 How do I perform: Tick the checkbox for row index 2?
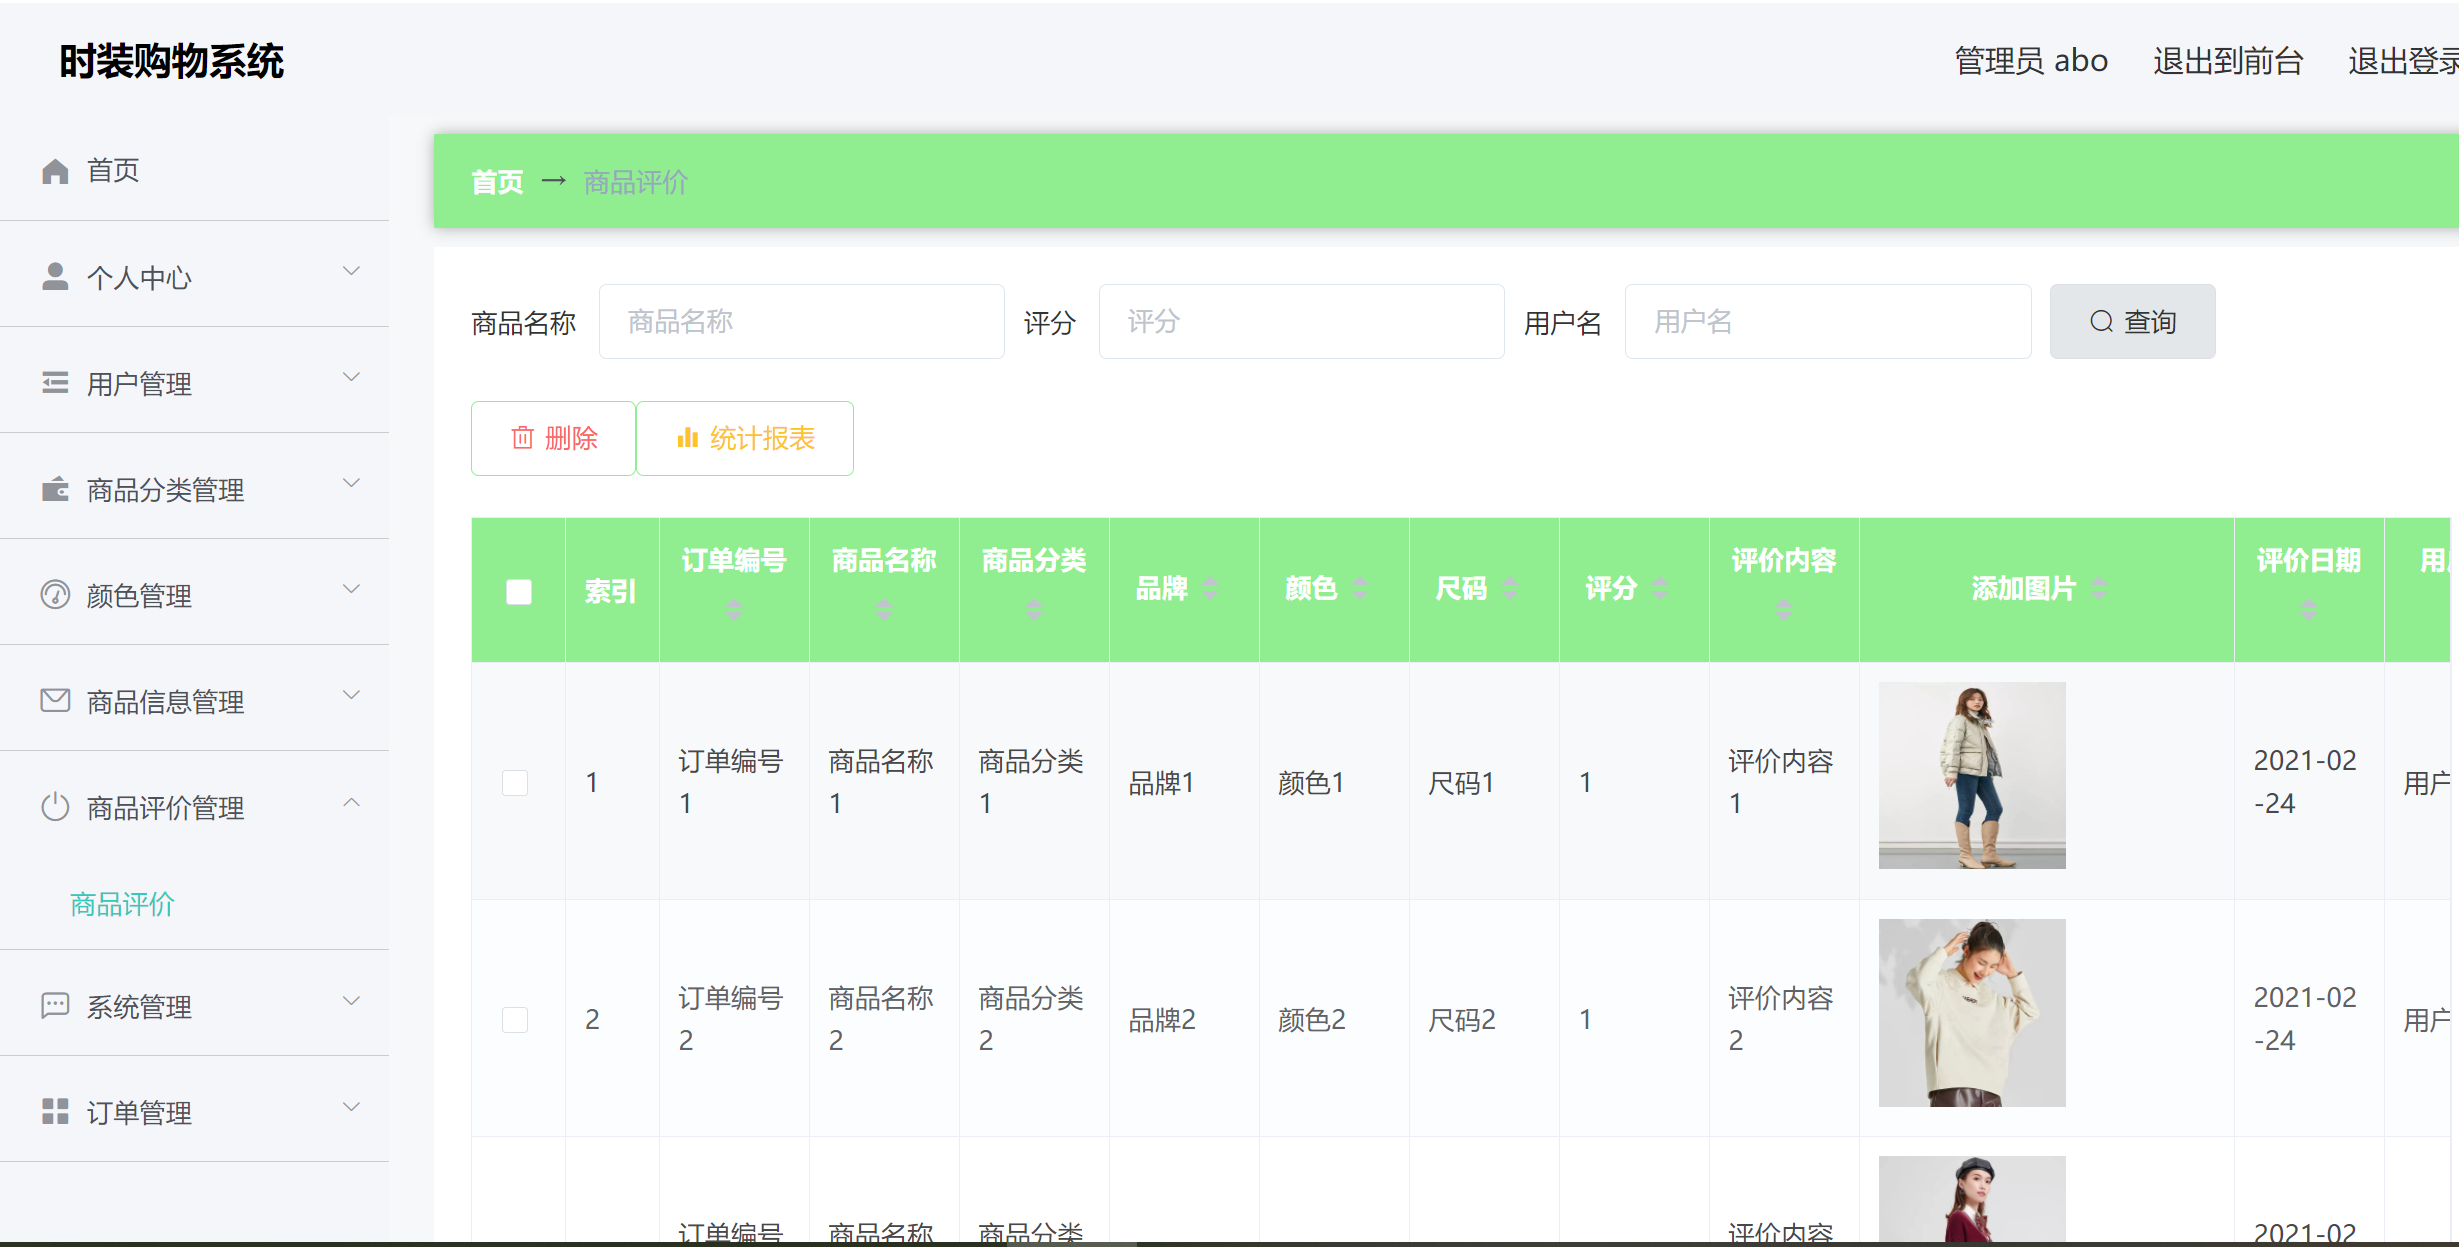click(515, 1020)
